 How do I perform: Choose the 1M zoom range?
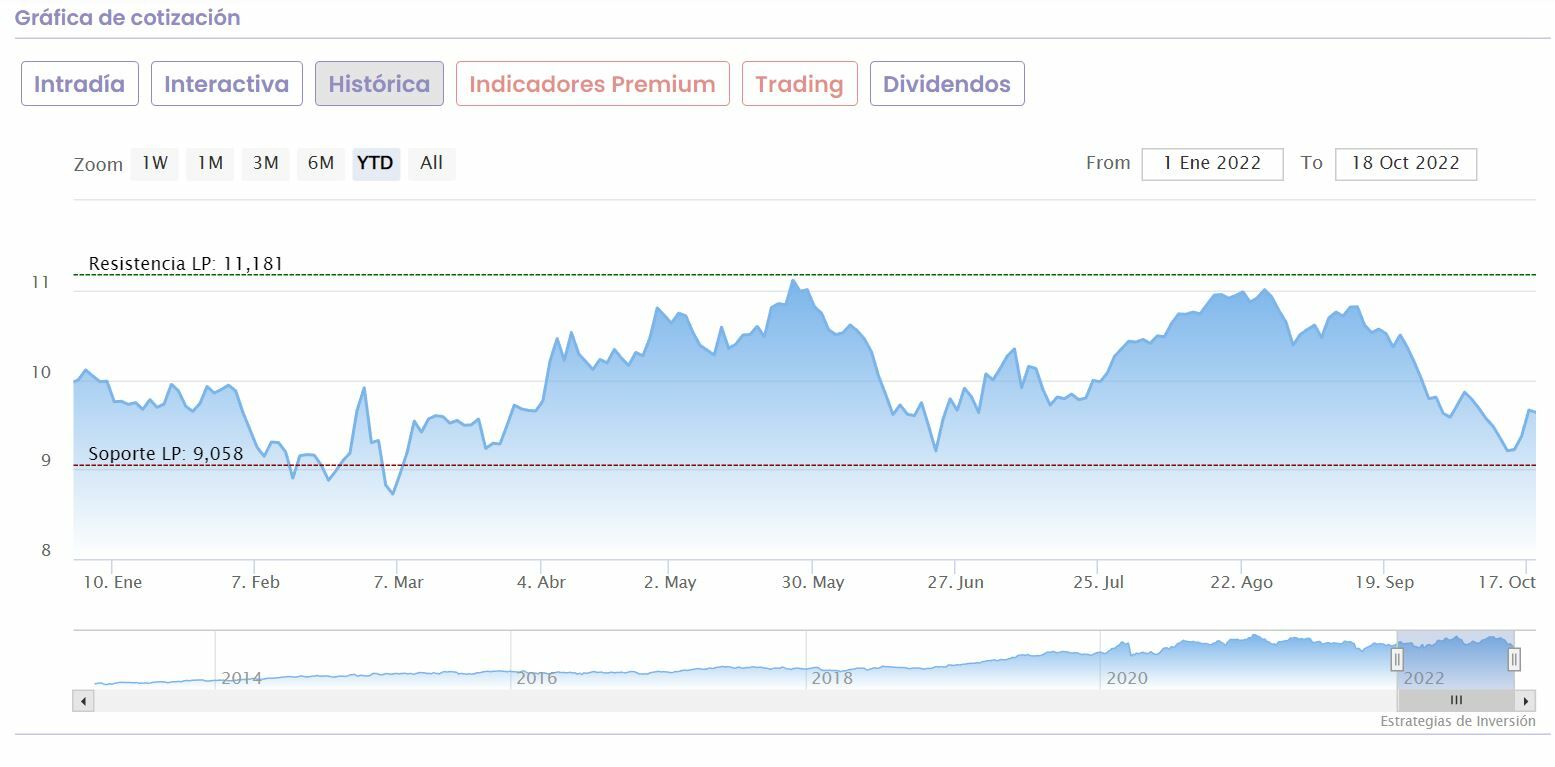[x=210, y=163]
